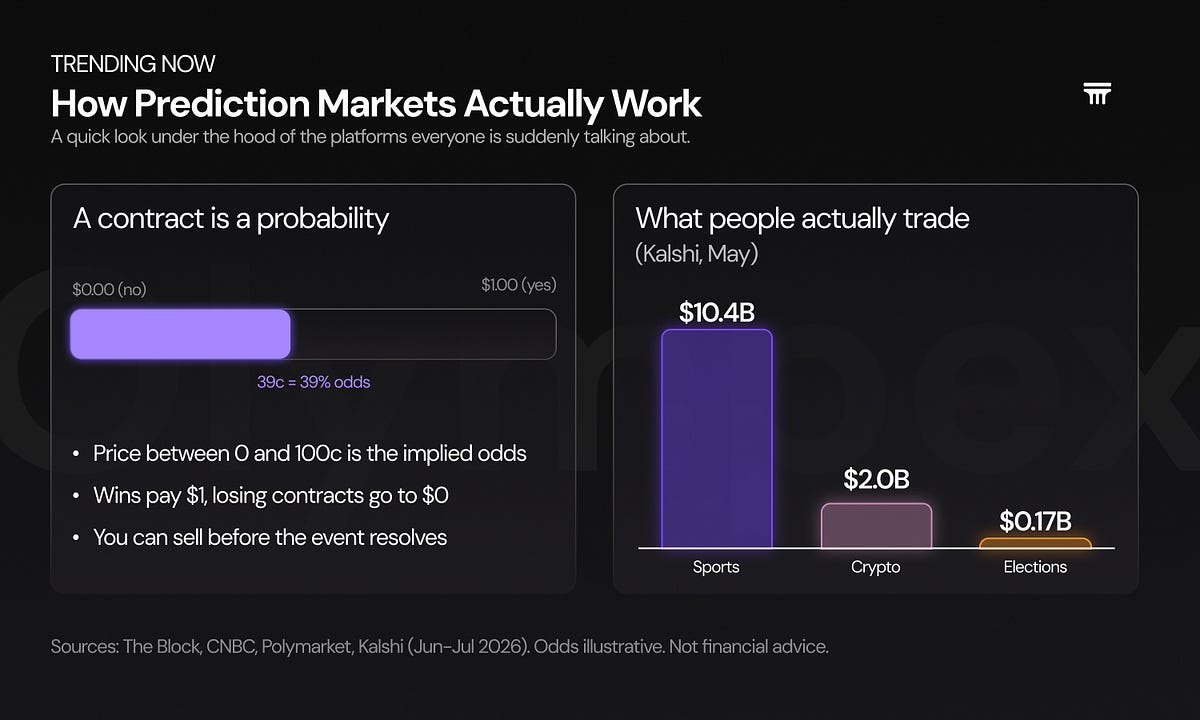
Task: Click the purple probability progress bar fill
Action: (x=180, y=334)
